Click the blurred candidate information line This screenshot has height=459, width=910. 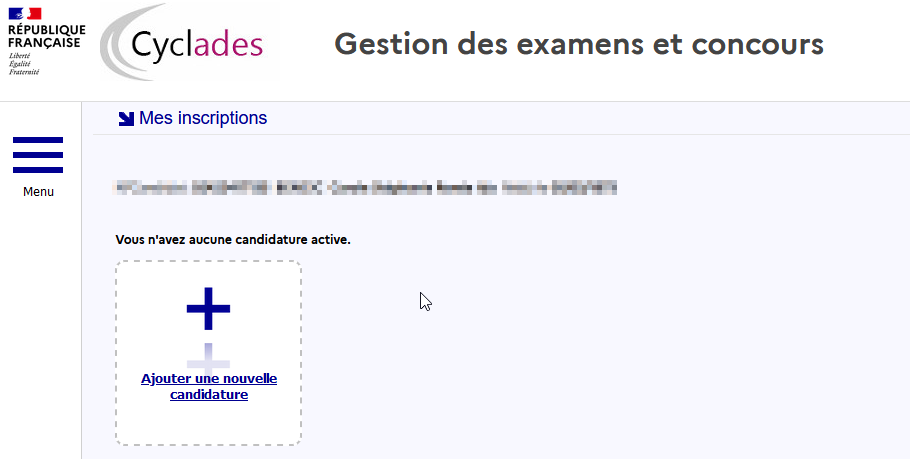pyautogui.click(x=366, y=188)
